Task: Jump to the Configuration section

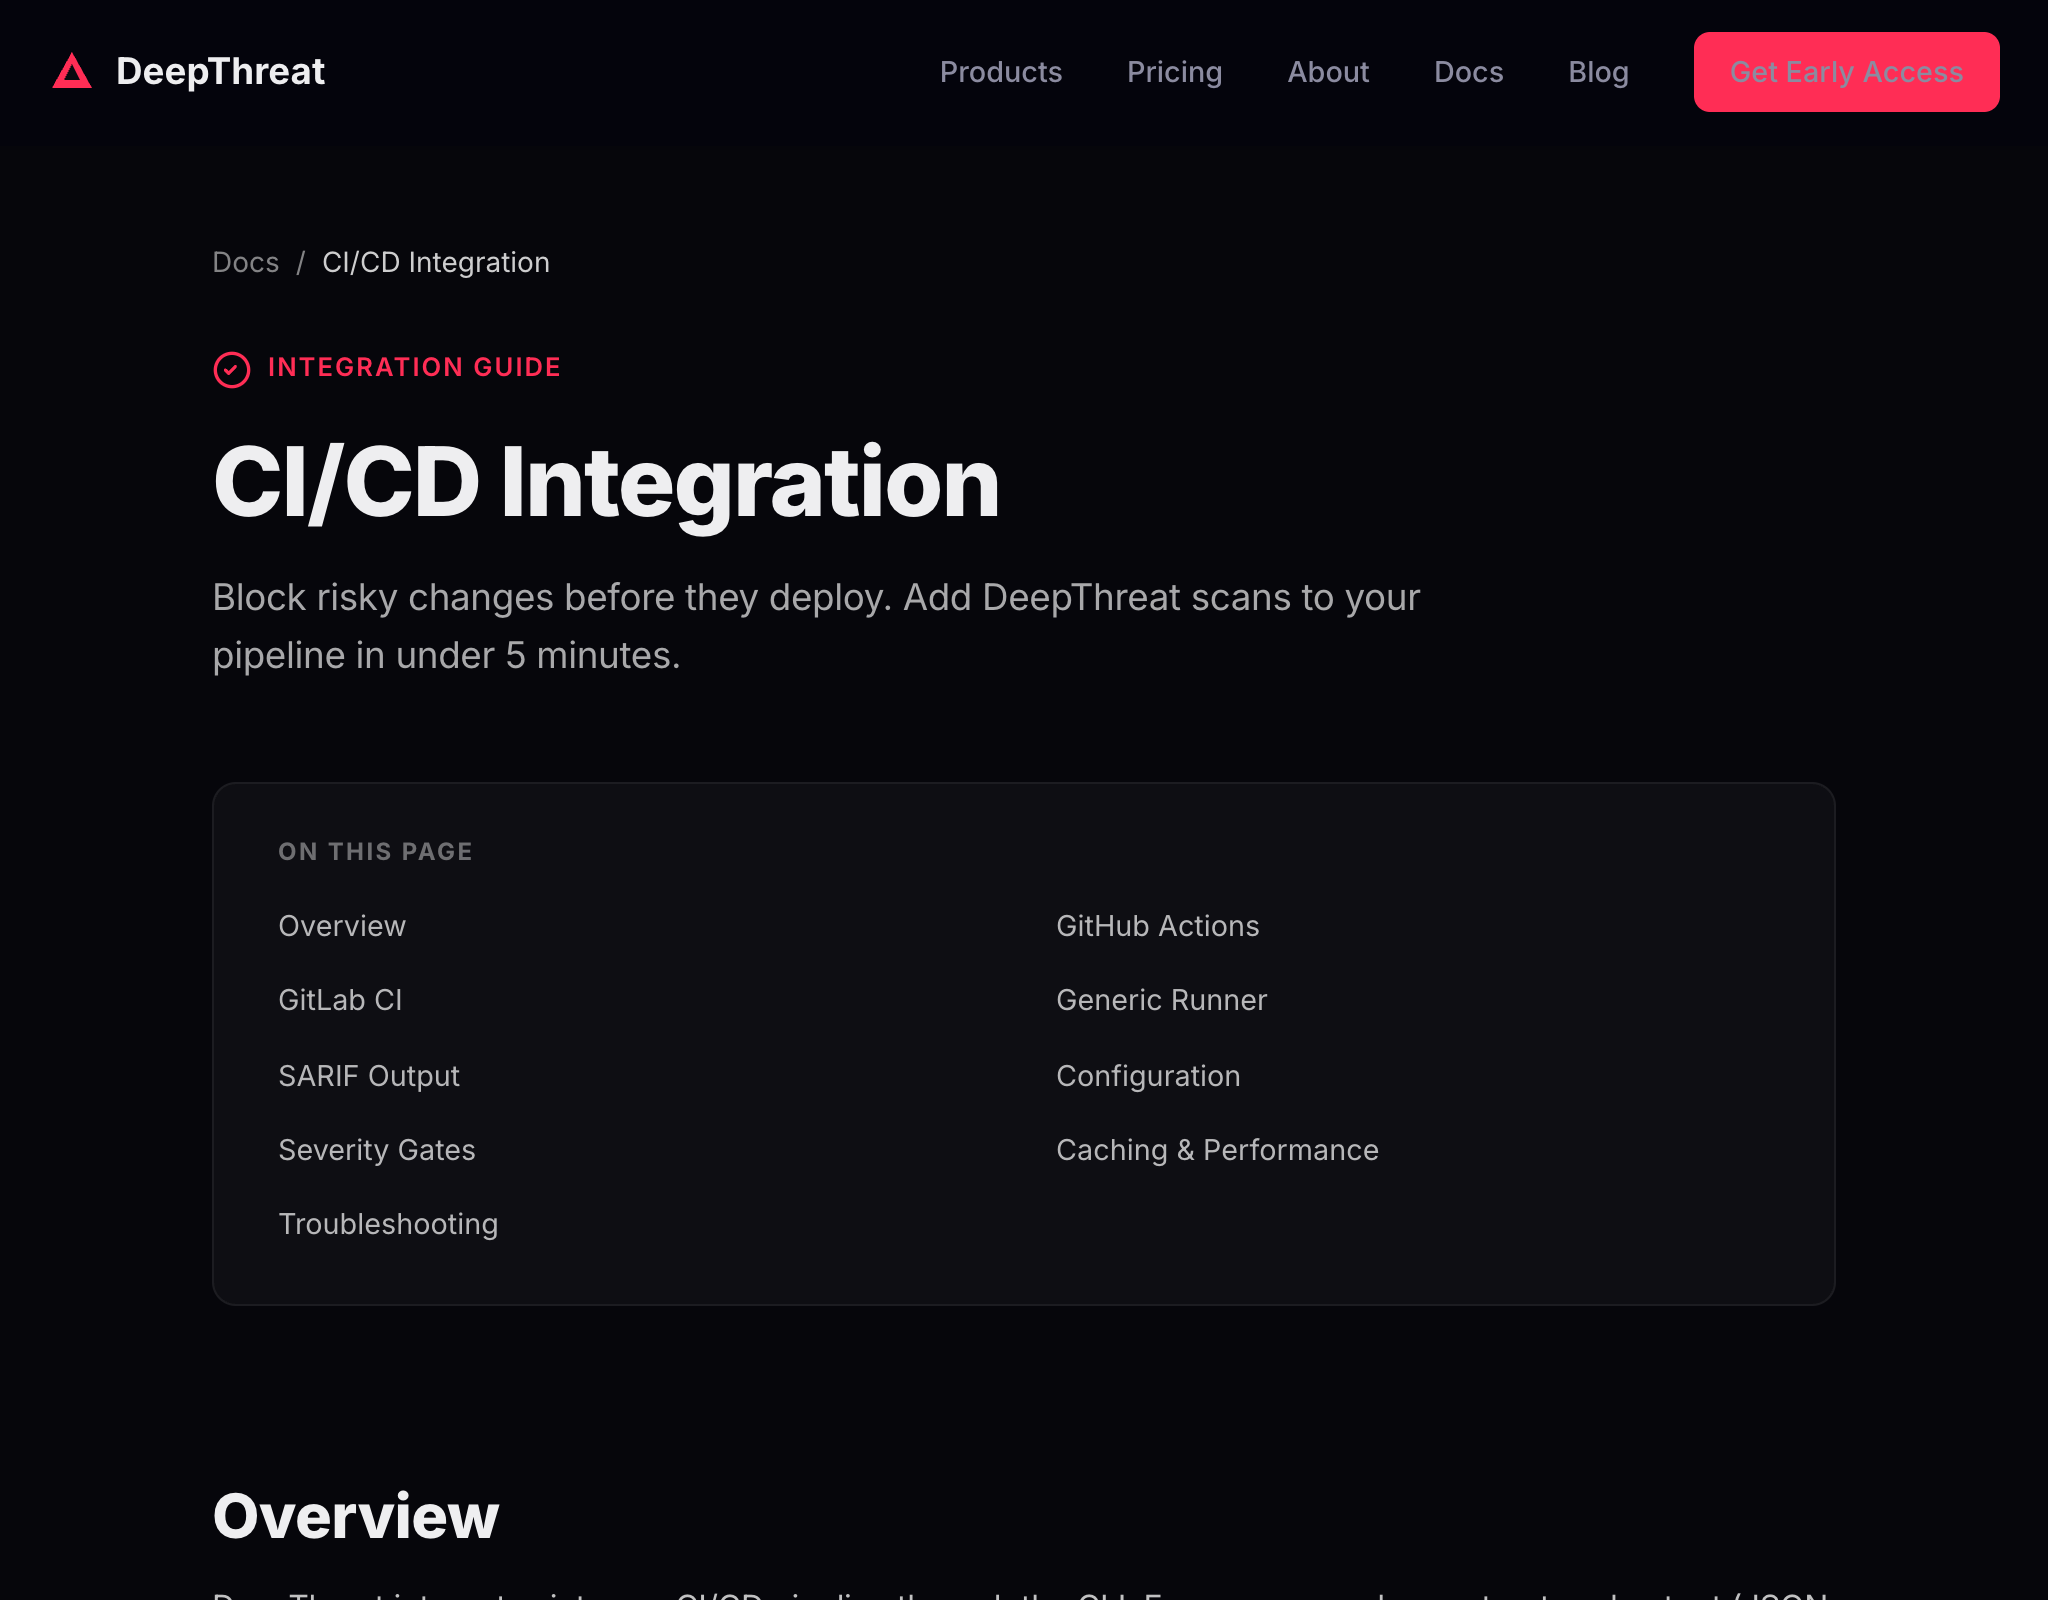Action: click(x=1148, y=1076)
